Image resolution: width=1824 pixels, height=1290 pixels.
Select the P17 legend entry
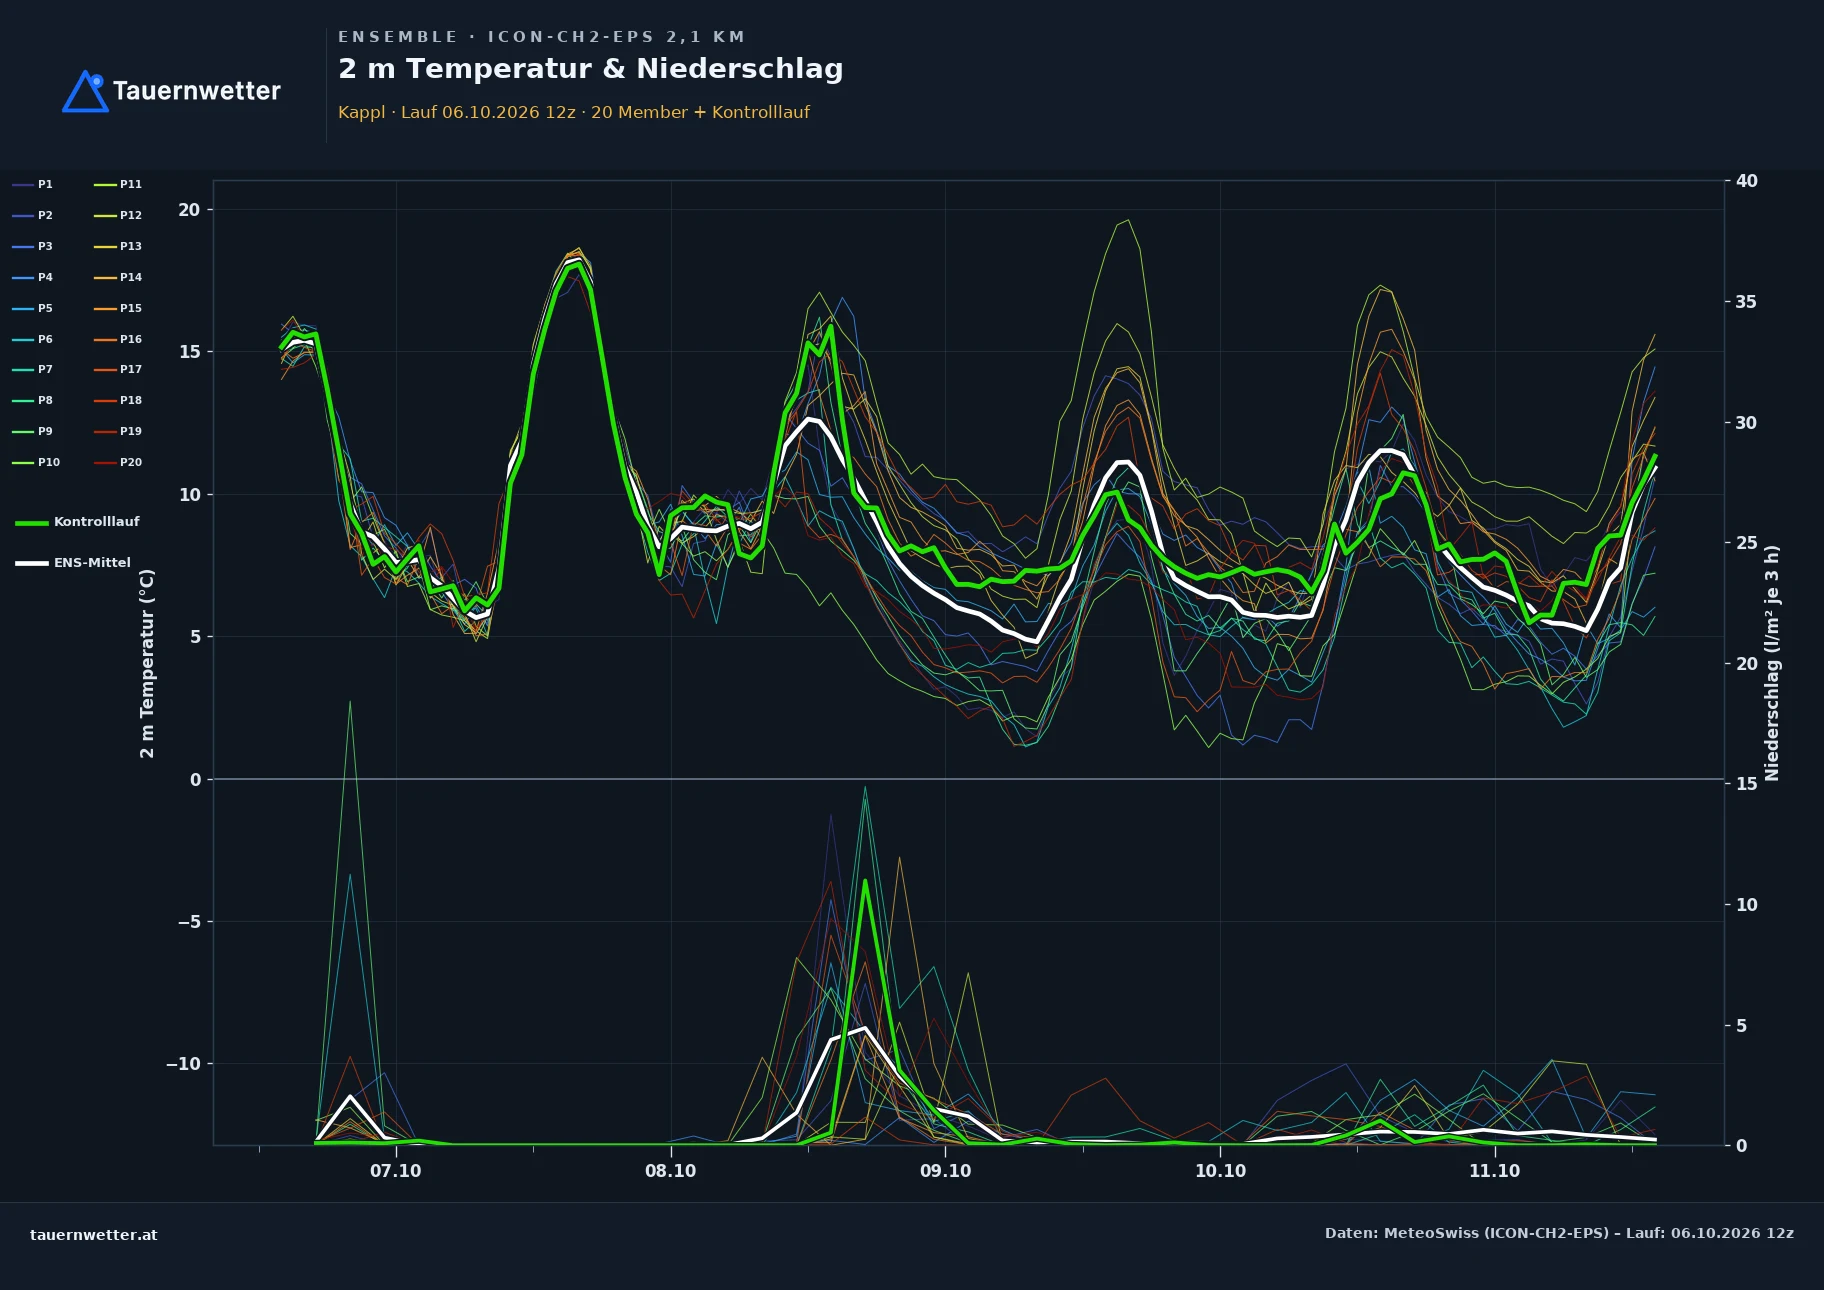click(118, 369)
